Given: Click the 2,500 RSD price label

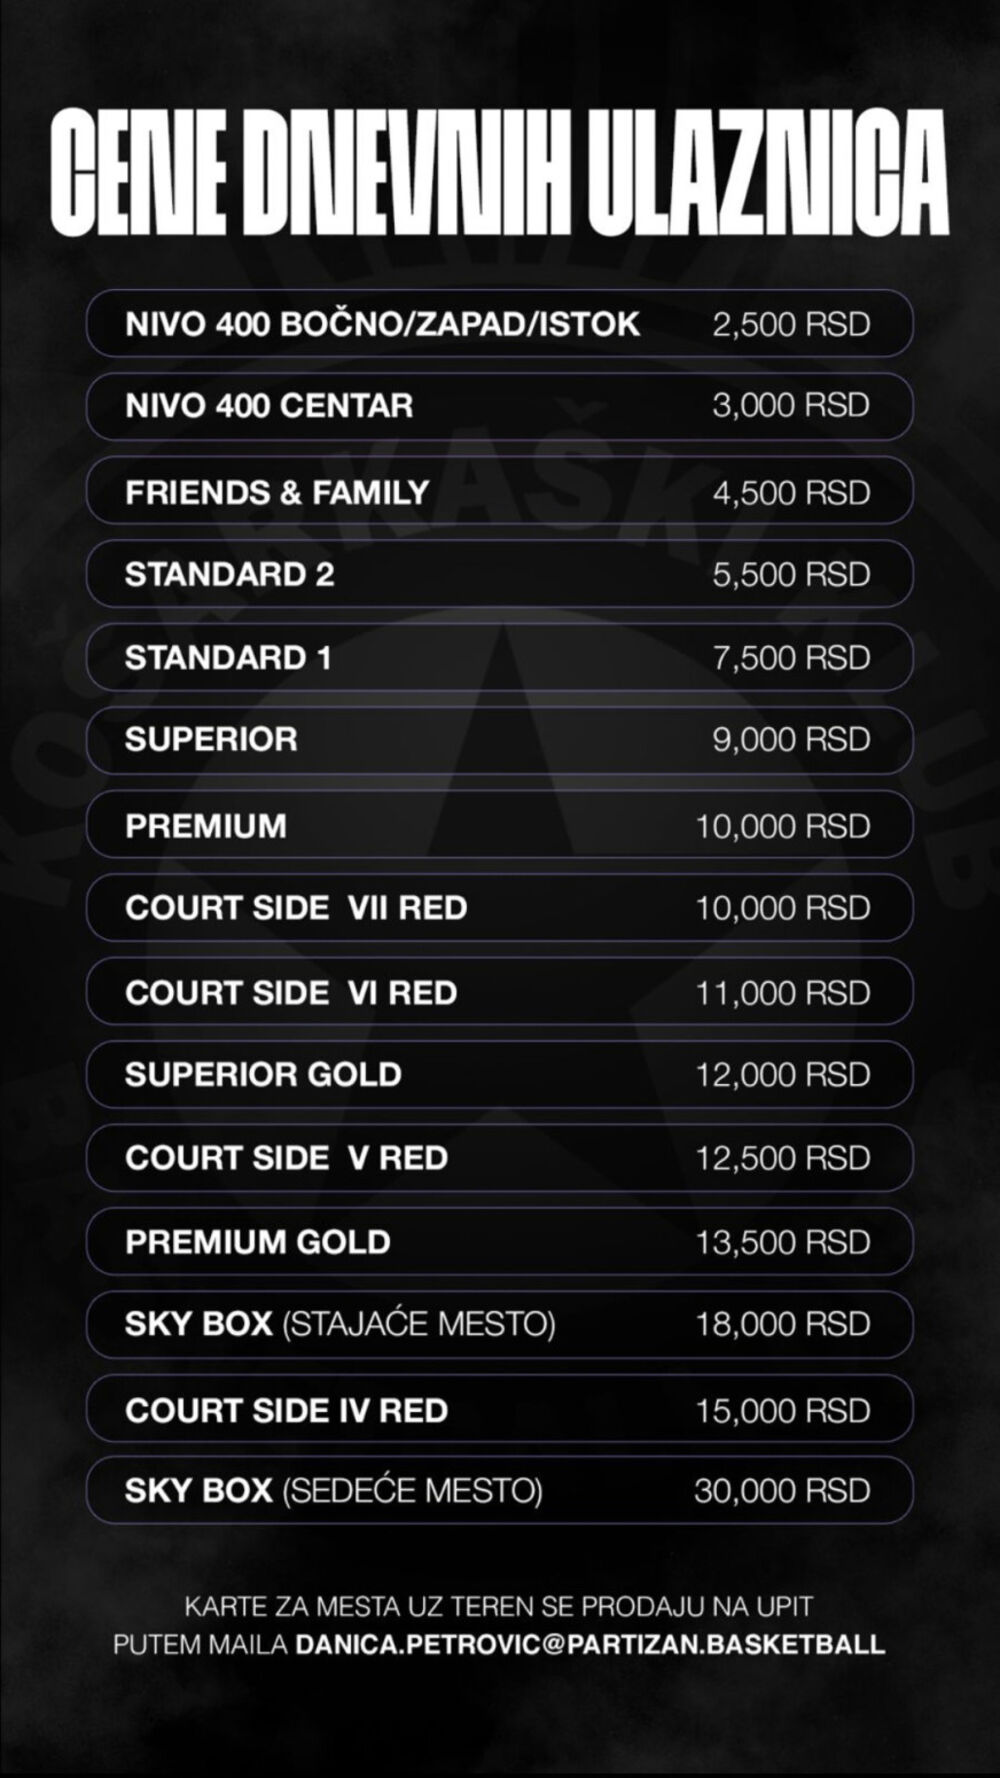Looking at the screenshot, I should [x=790, y=324].
